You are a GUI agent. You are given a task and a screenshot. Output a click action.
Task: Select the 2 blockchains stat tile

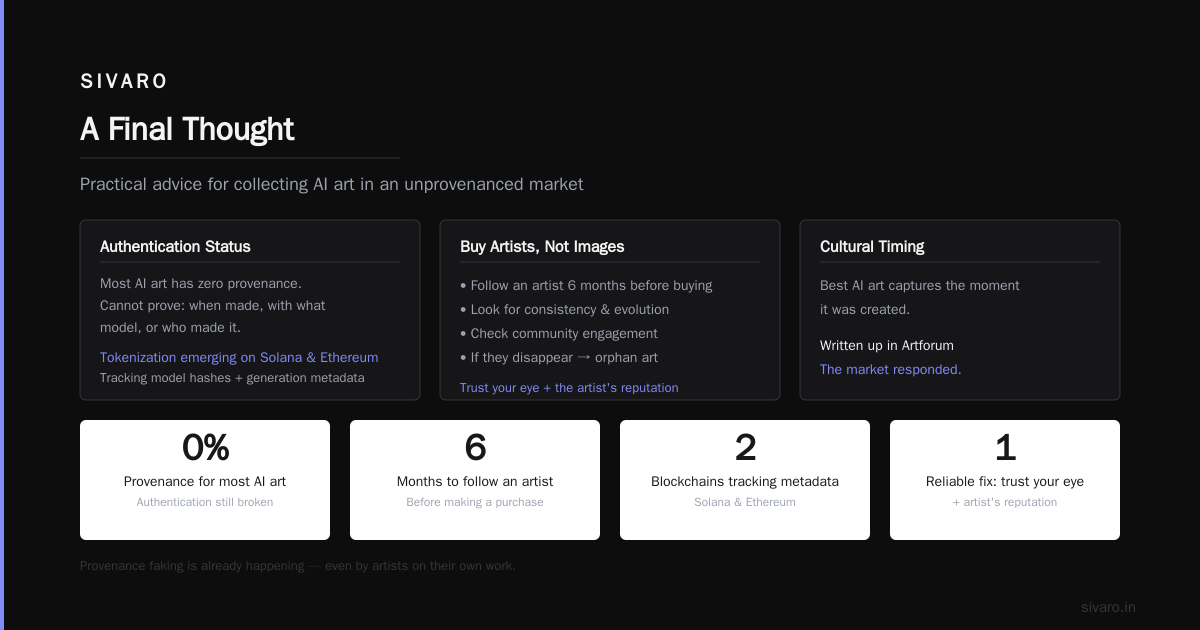click(x=745, y=480)
